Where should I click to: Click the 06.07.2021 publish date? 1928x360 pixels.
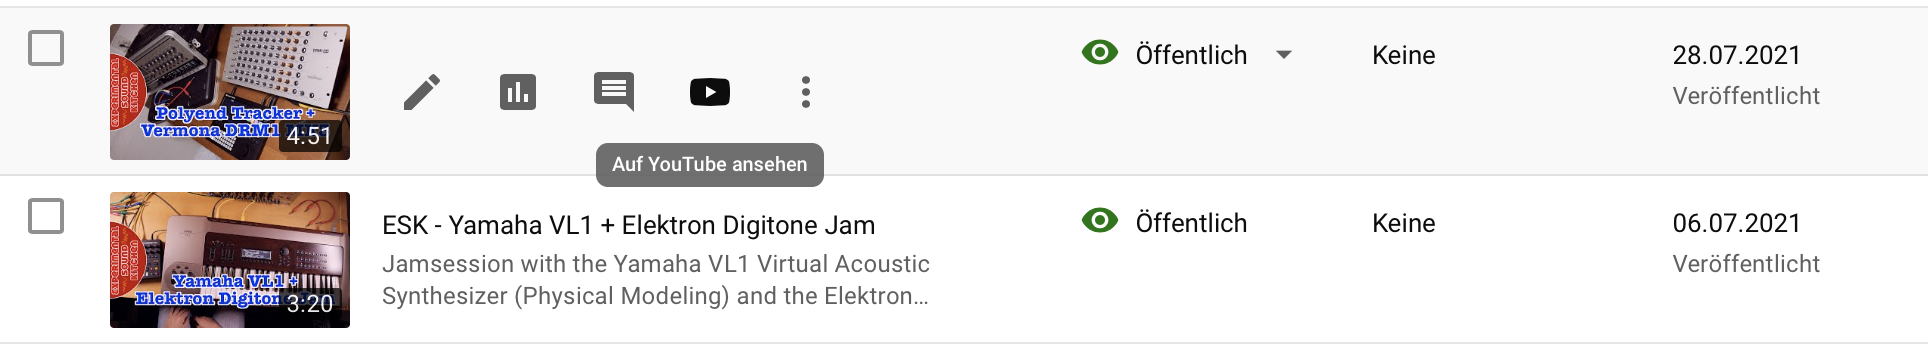click(1736, 223)
